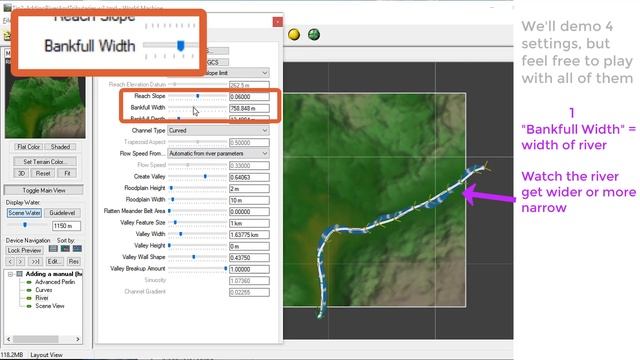Click the terrain preview thumbnail

point(45,107)
